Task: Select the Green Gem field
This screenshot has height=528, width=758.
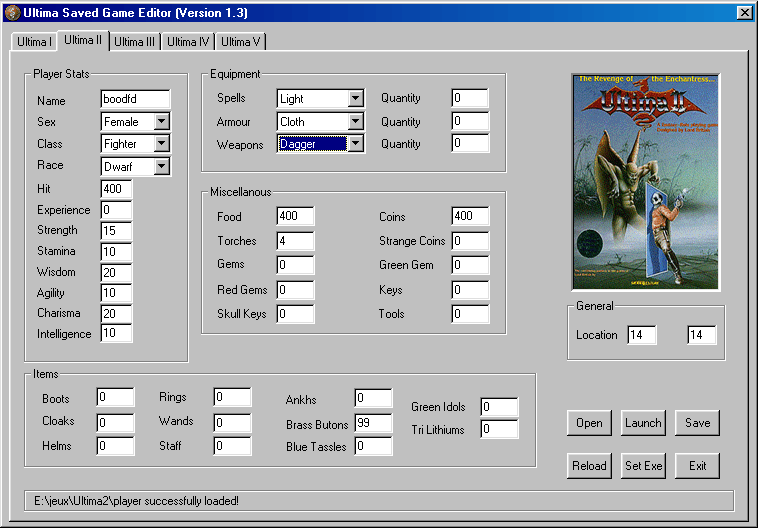Action: pyautogui.click(x=470, y=264)
